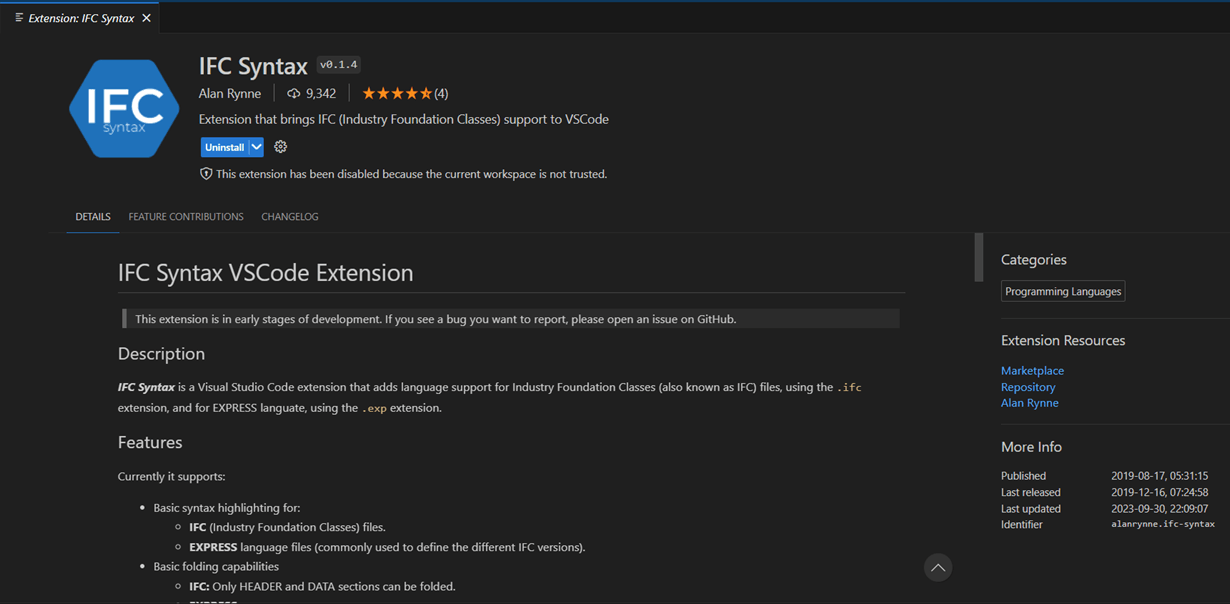Screen dimensions: 1230x604
Task: Open the extension manage gear icon
Action: 281,147
